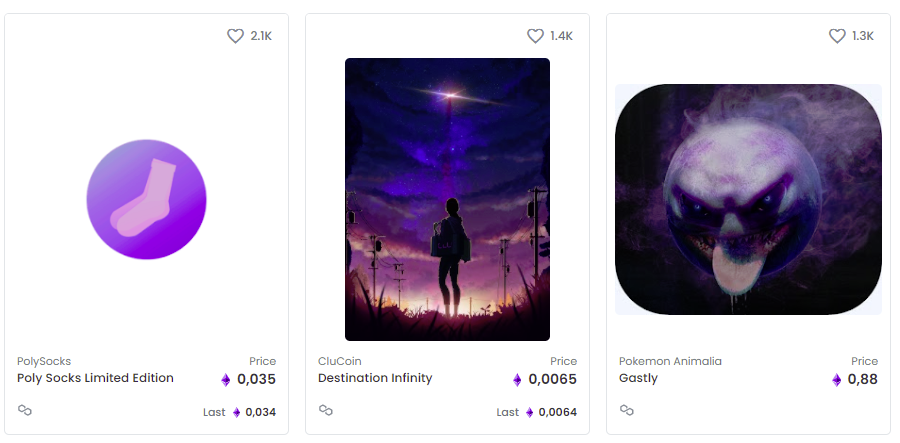900x443 pixels.
Task: Like the Poly Socks Limited Edition card
Action: 235,36
